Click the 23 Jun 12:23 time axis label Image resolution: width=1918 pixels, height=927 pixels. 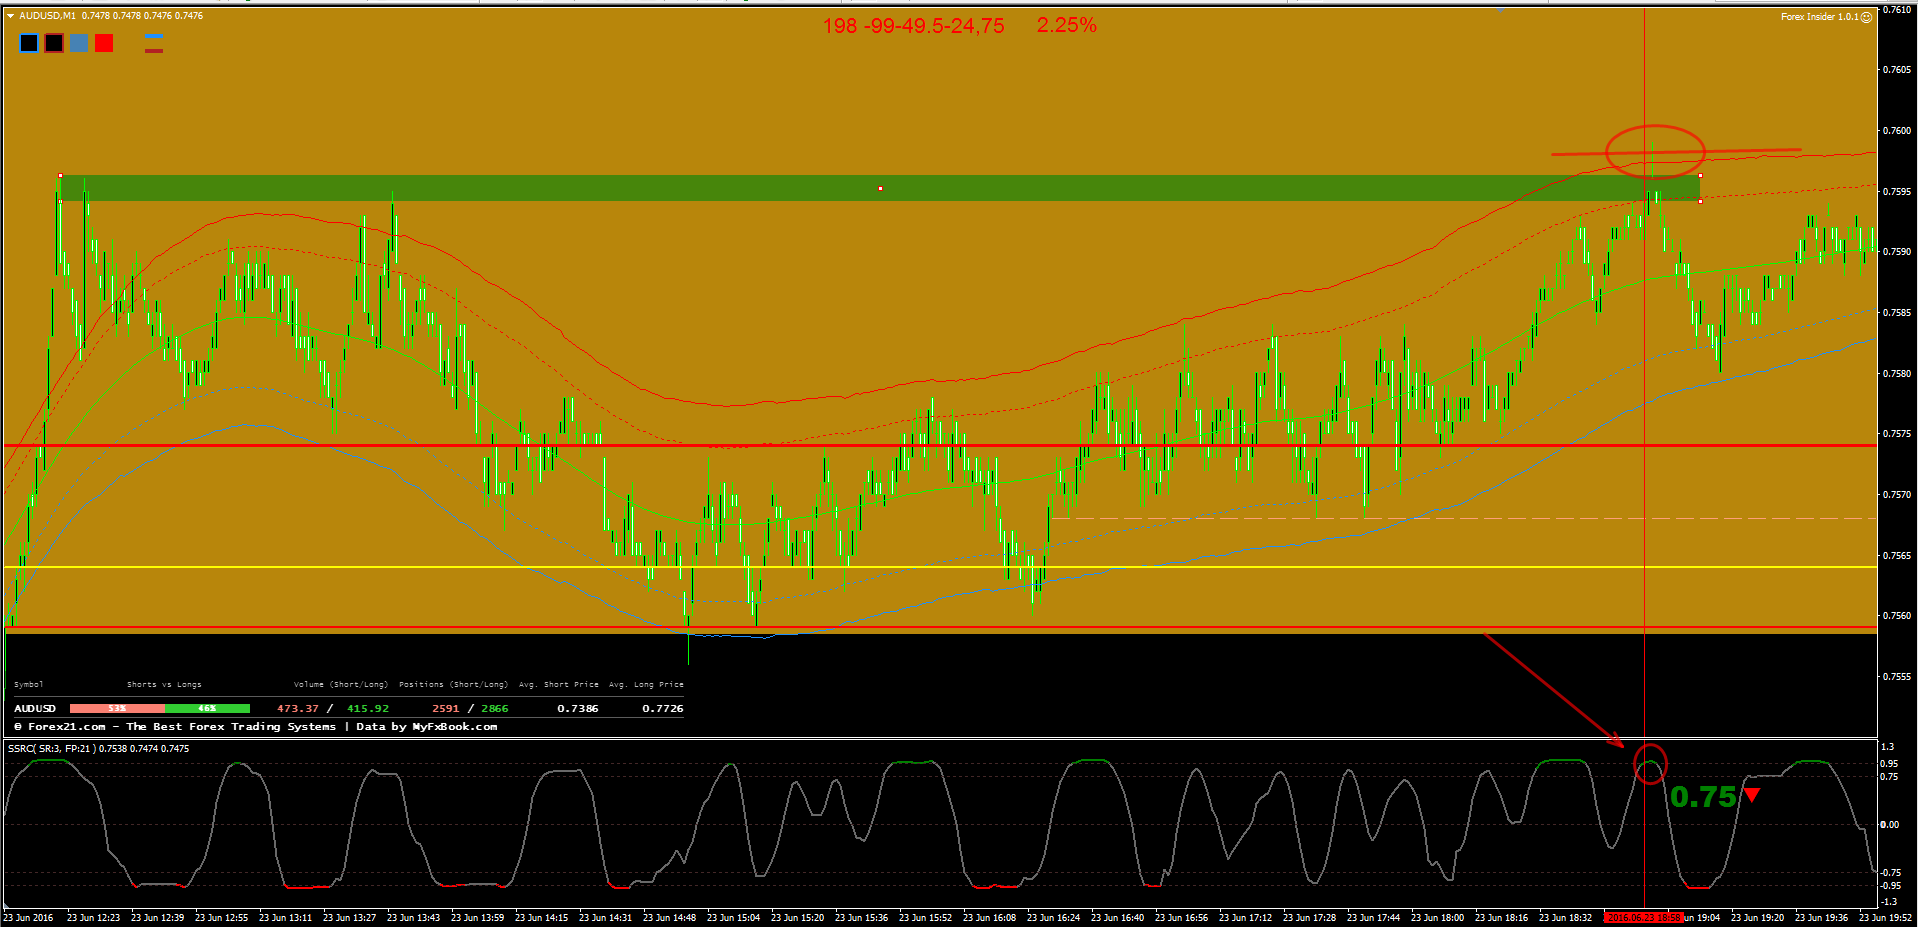[93, 917]
